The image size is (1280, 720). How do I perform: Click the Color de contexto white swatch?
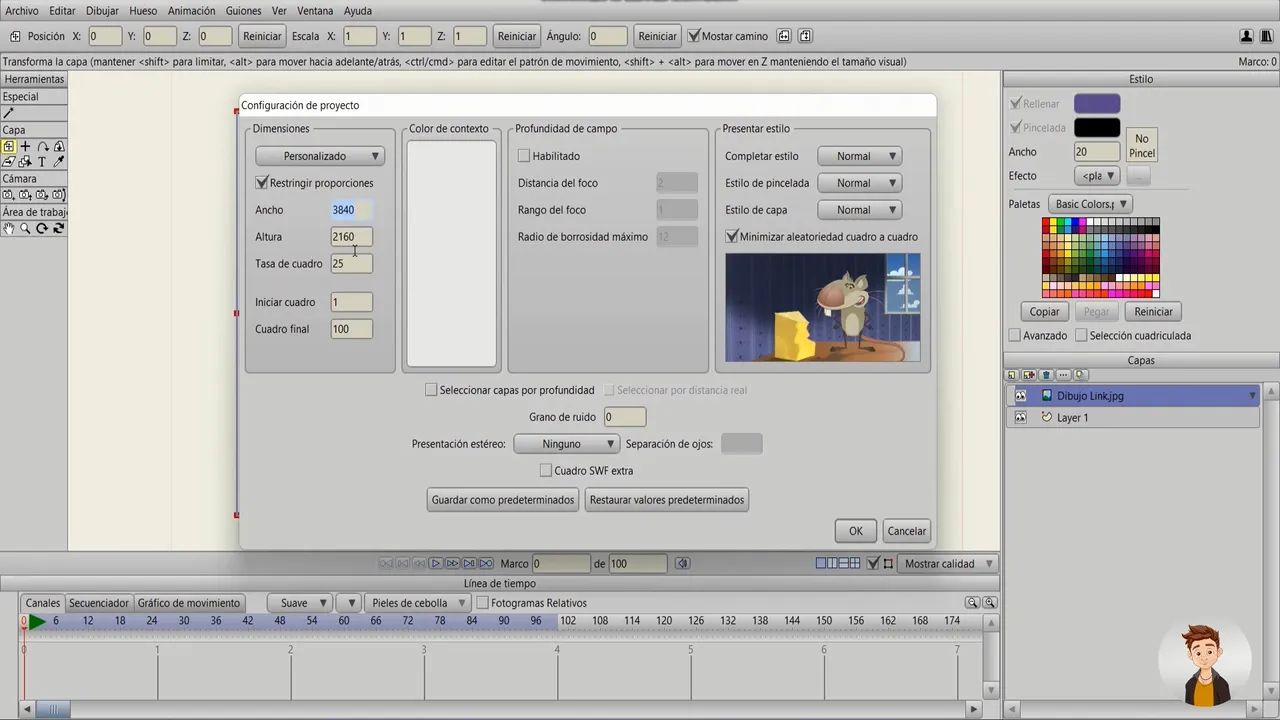[x=452, y=254]
